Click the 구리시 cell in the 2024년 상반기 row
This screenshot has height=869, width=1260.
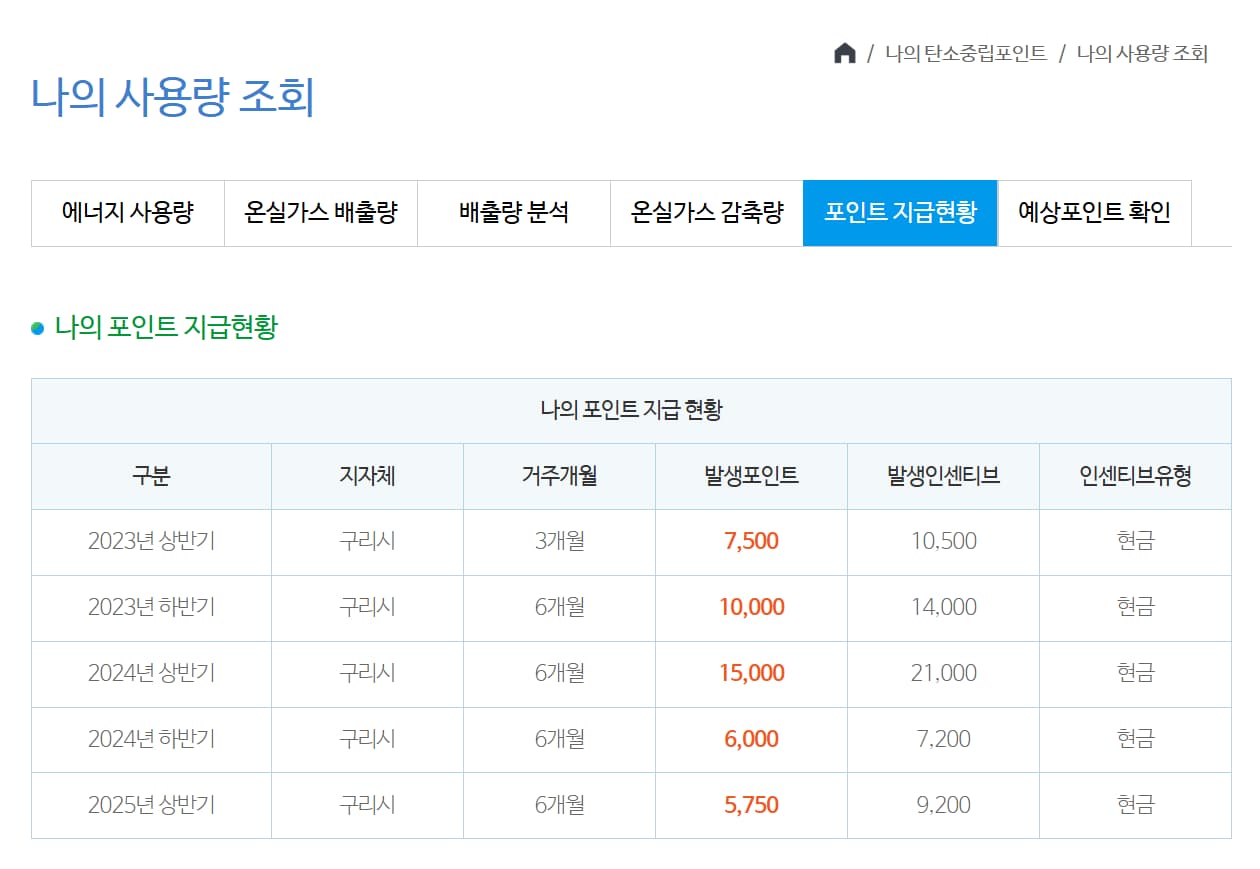366,673
